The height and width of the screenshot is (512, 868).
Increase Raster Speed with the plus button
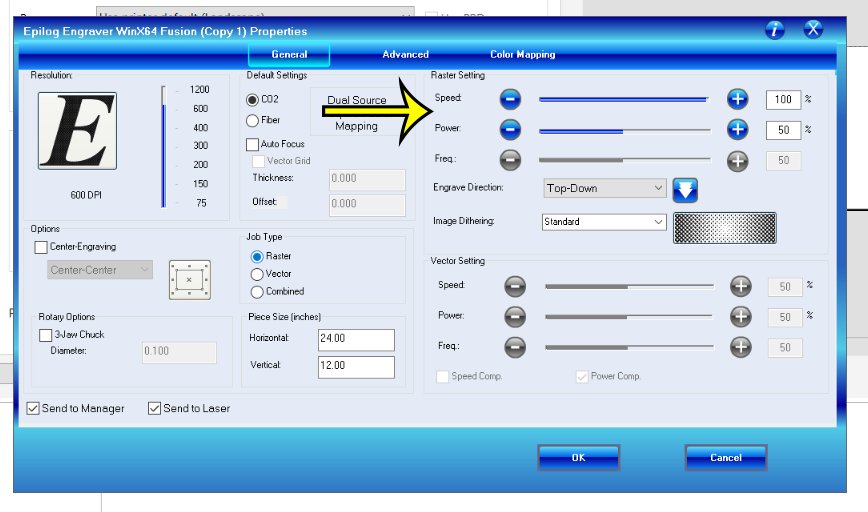coord(737,99)
